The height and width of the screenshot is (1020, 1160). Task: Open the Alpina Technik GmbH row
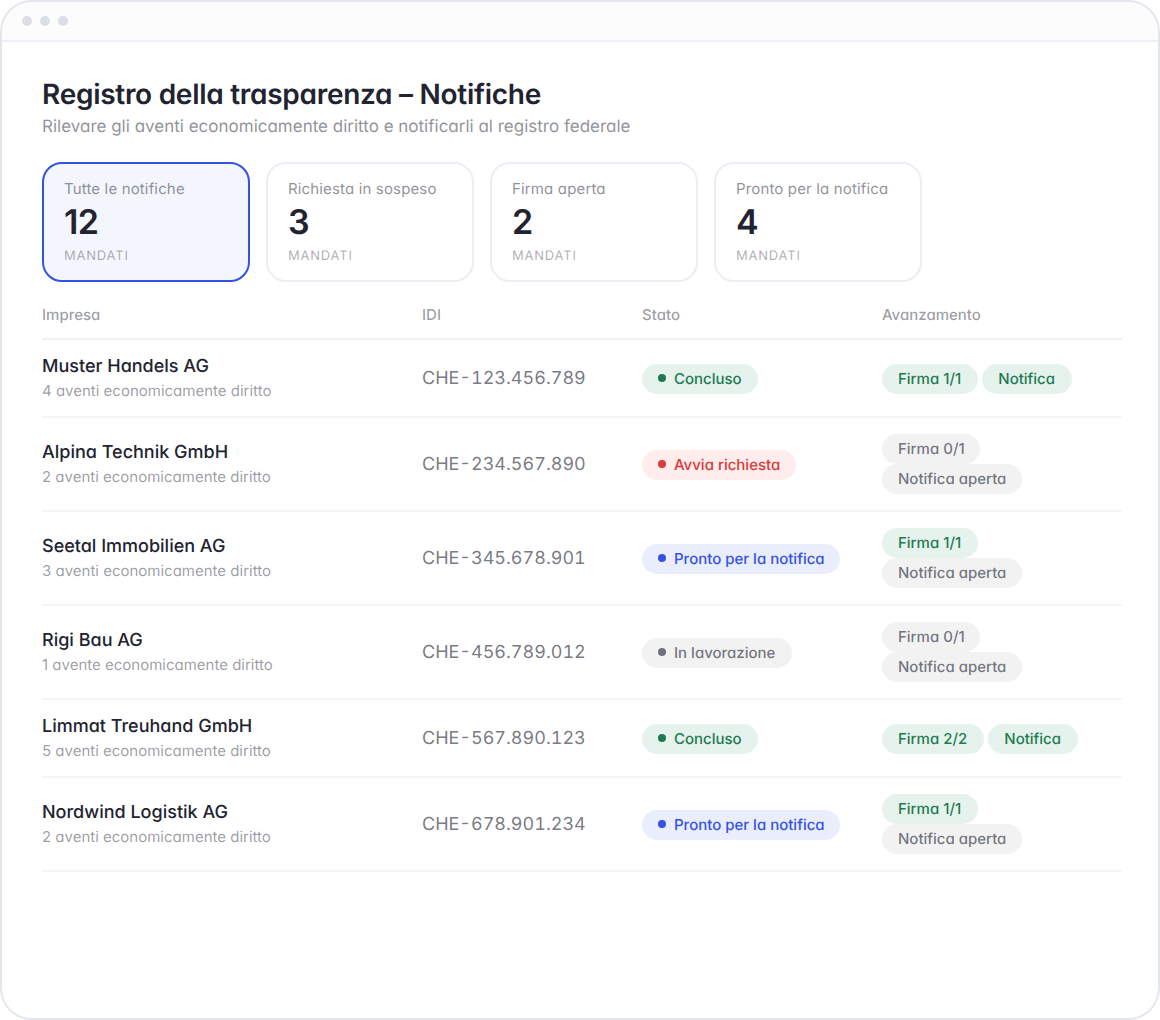click(581, 464)
